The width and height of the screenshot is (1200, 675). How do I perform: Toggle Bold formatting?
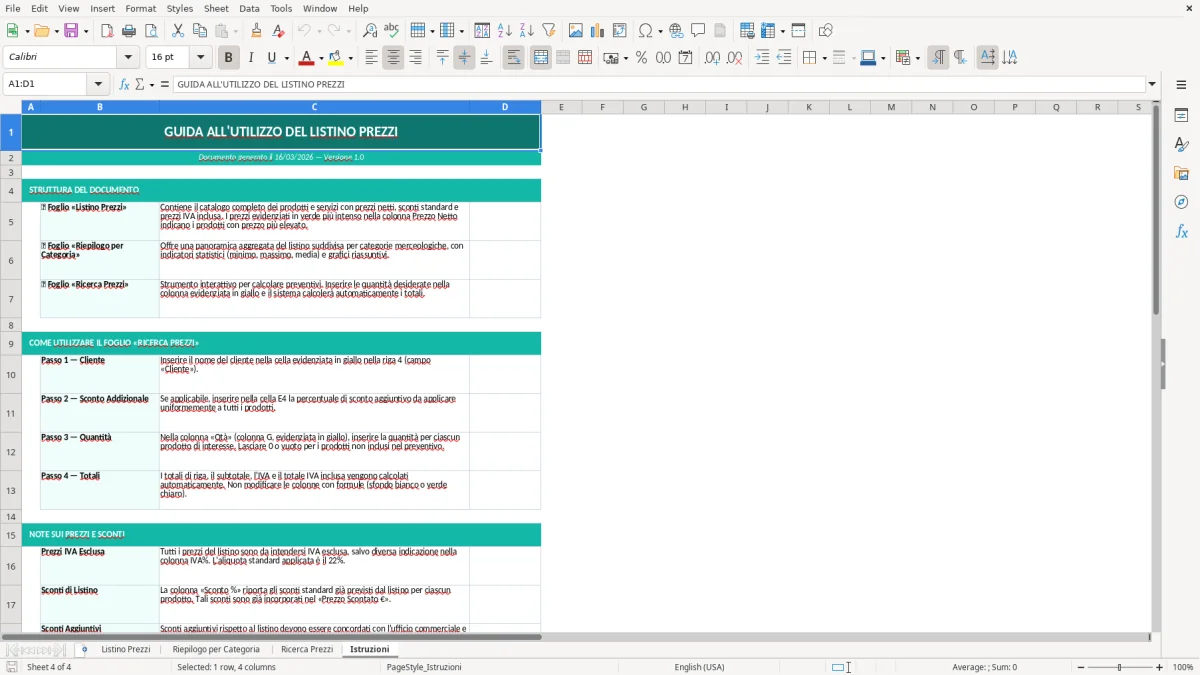(228, 58)
